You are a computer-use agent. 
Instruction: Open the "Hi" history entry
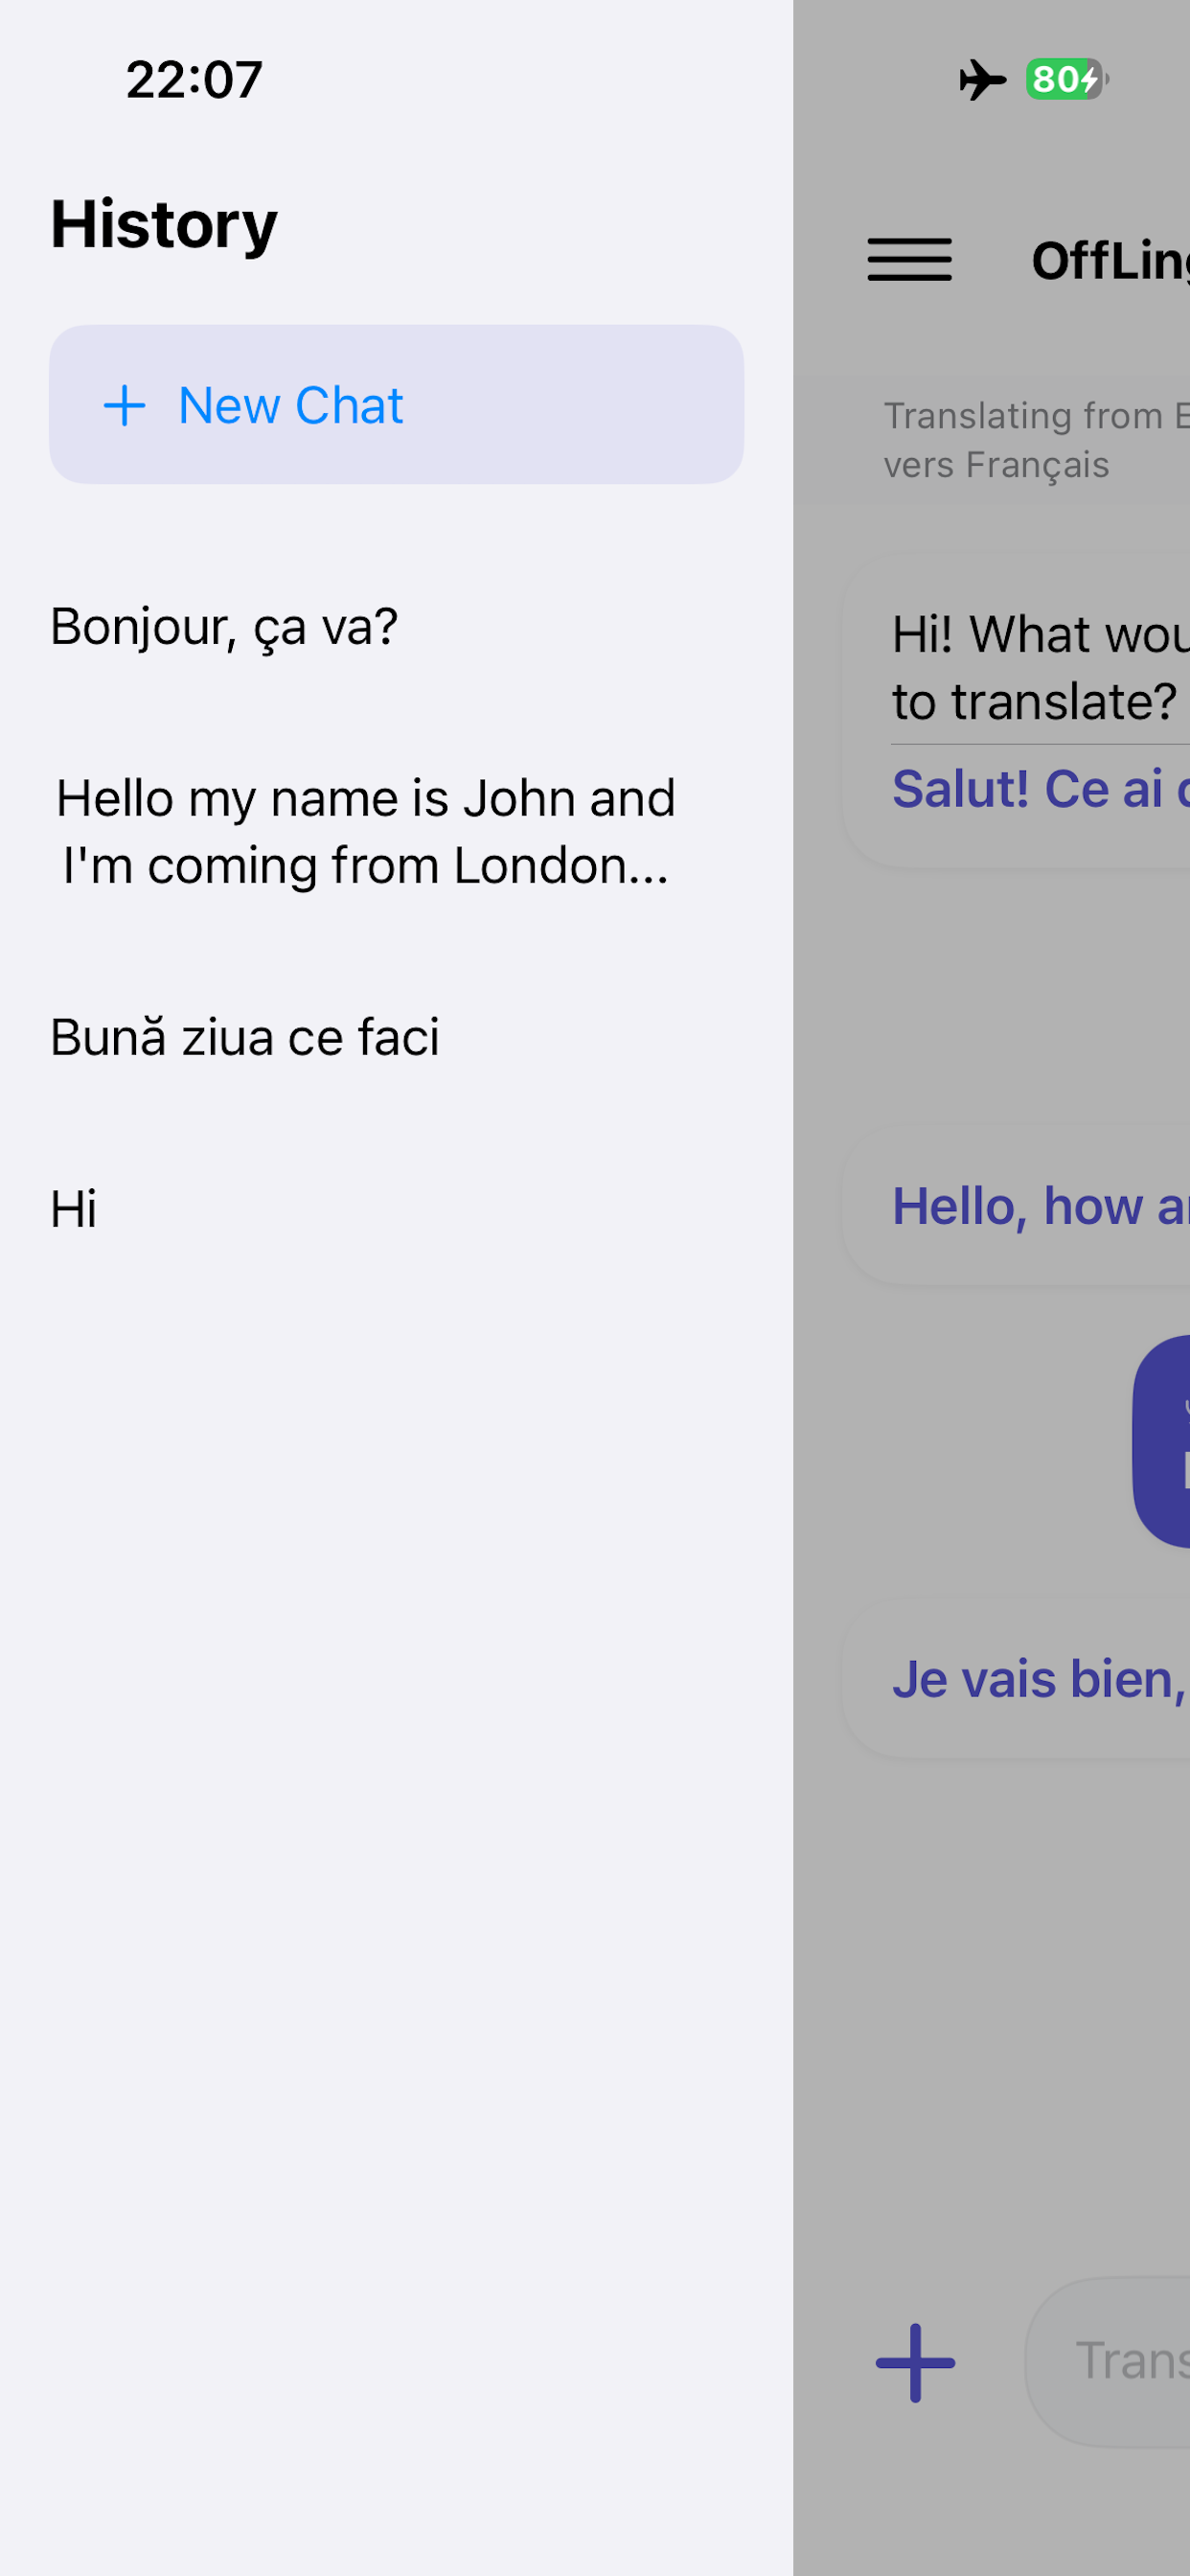(74, 1209)
